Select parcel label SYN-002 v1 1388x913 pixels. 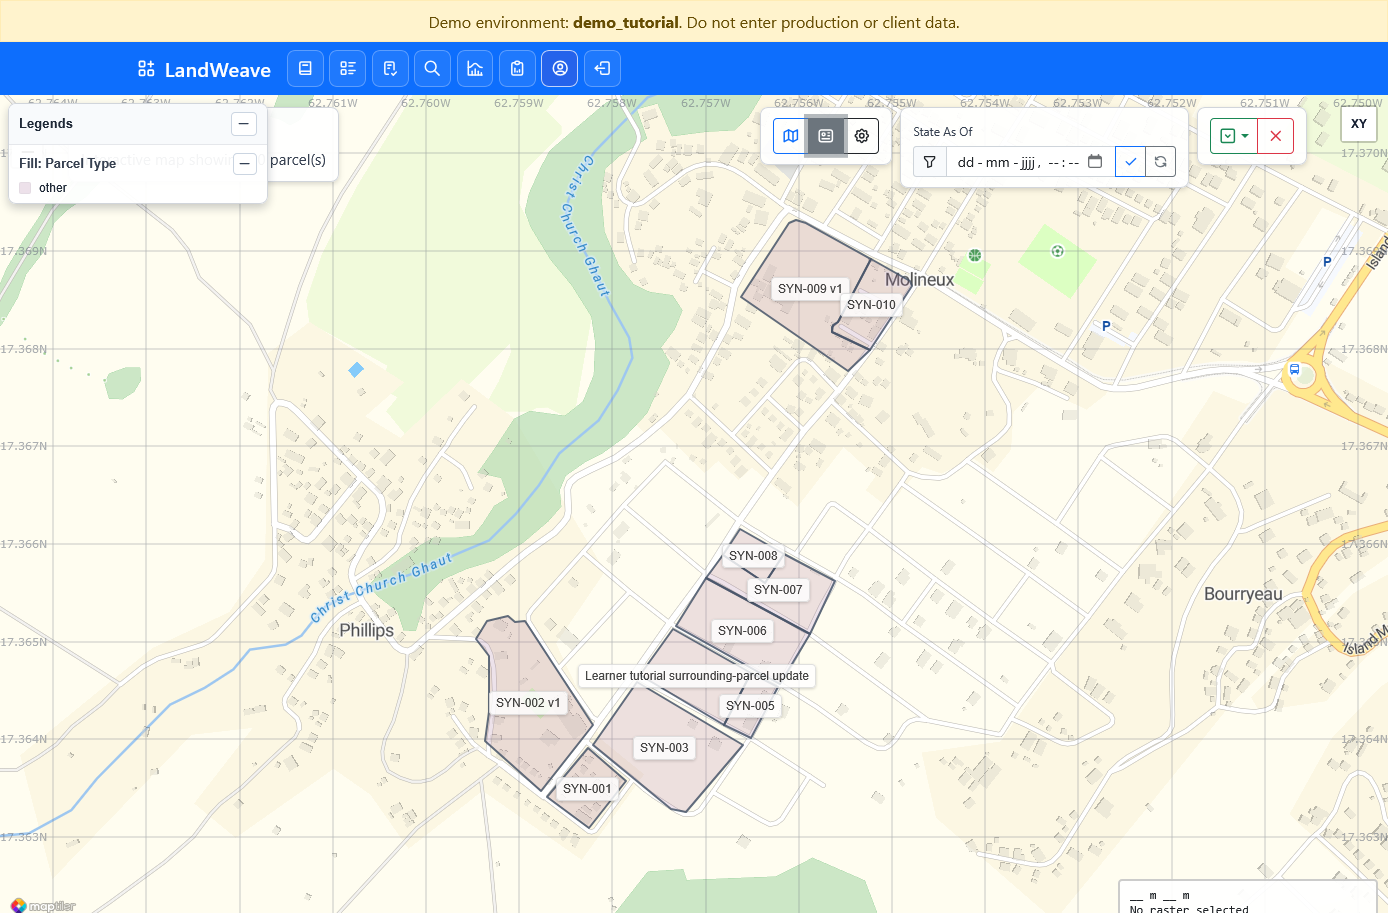pos(528,703)
